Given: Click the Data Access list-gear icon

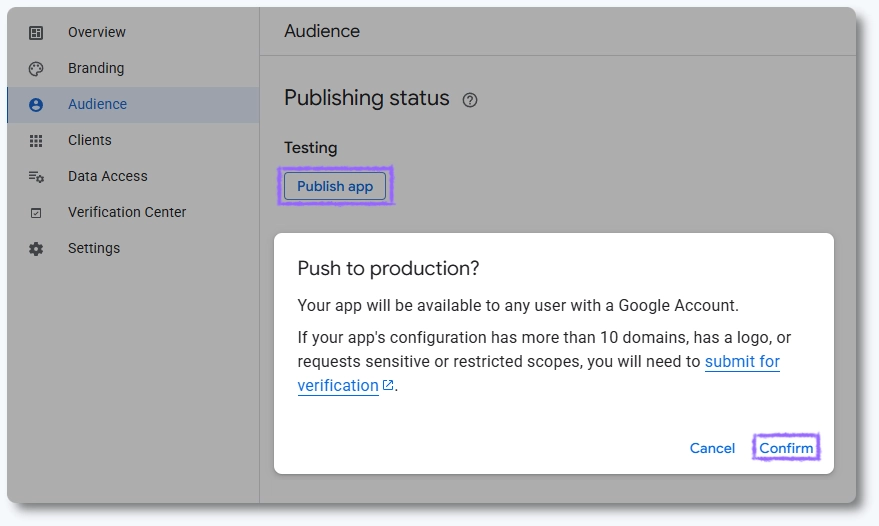Looking at the screenshot, I should tap(36, 177).
